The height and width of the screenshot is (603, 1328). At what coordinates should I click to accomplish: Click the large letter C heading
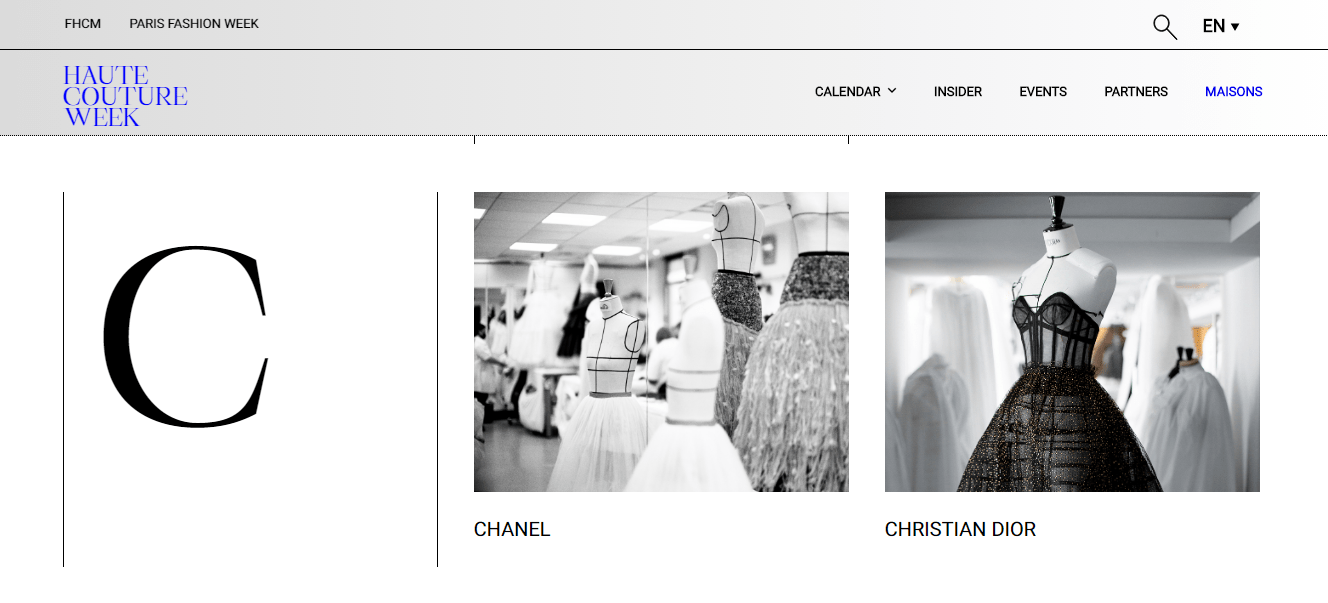(x=186, y=337)
